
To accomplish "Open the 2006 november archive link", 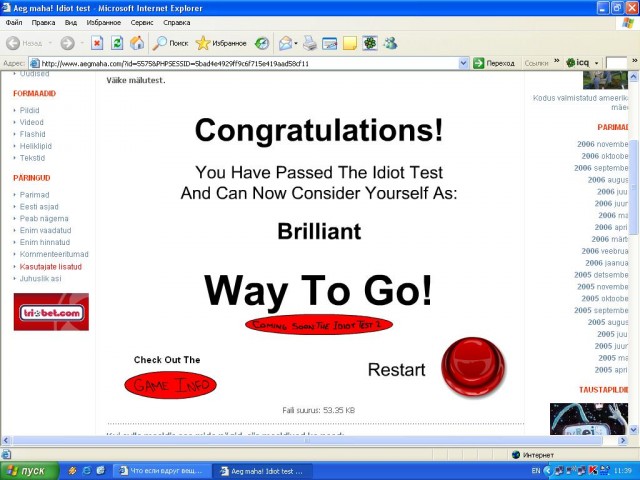I will click(x=602, y=144).
